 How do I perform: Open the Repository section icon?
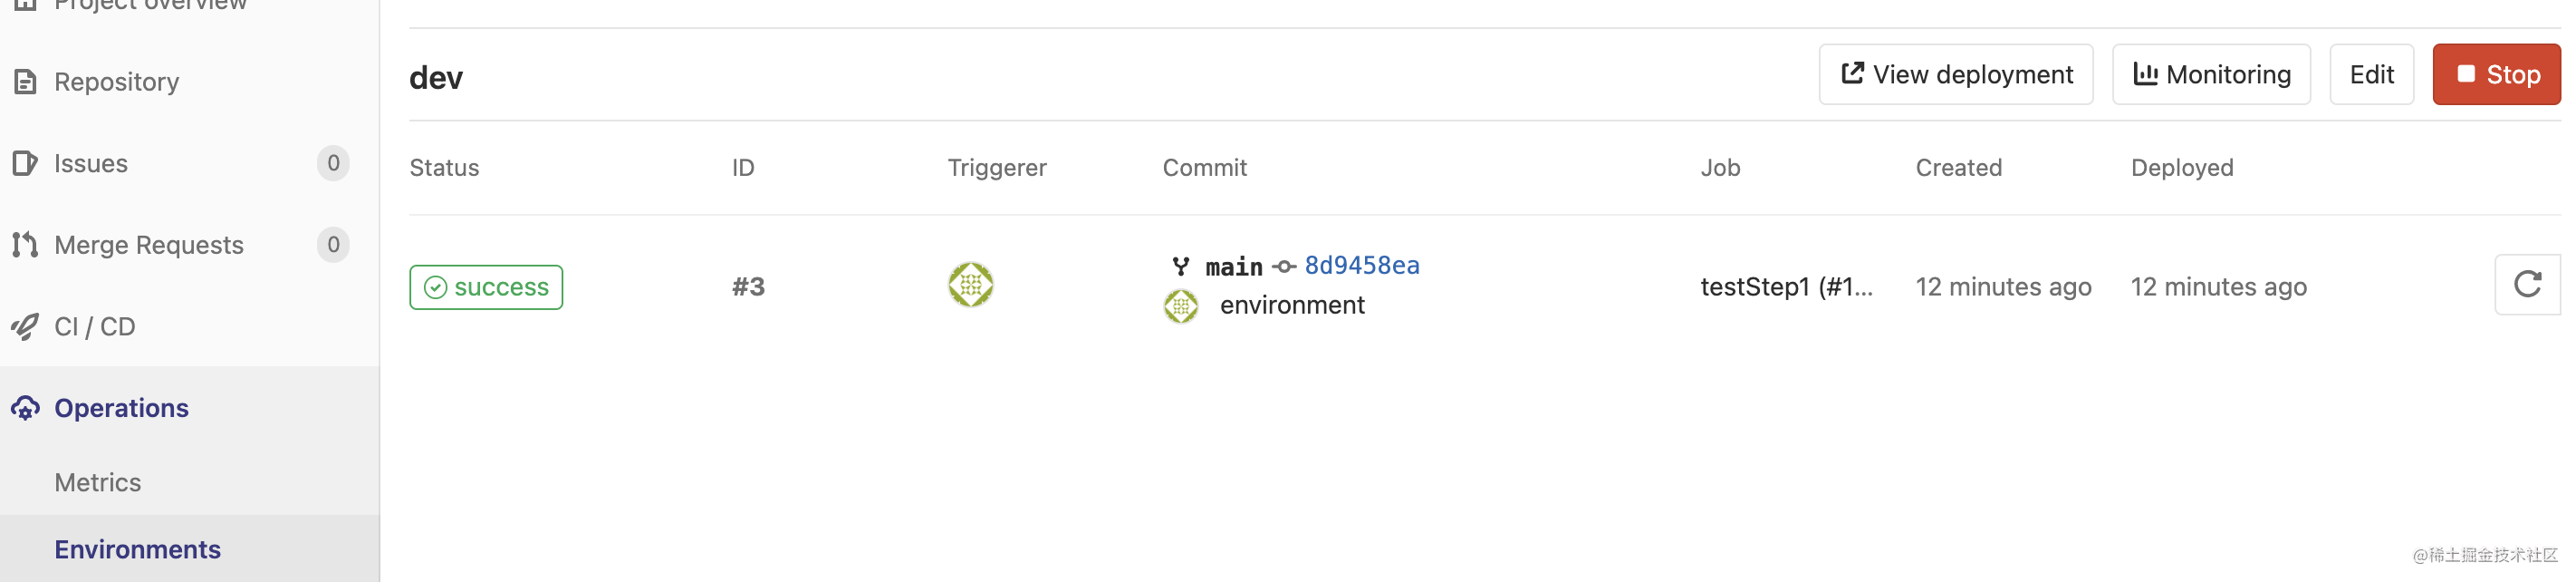tap(27, 81)
